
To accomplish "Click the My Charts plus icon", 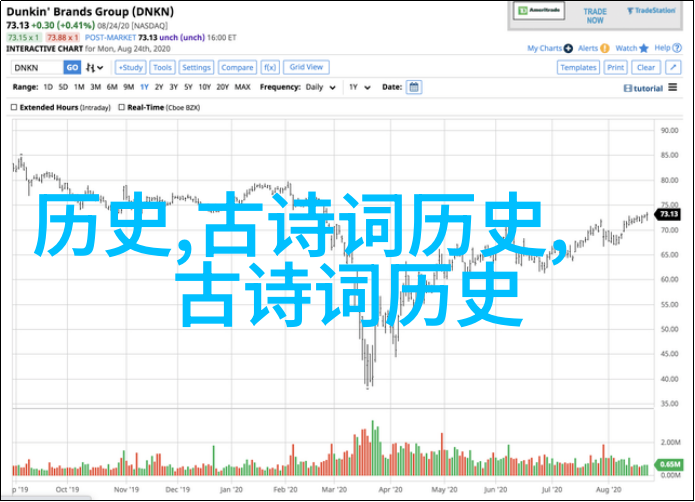I will pos(568,48).
